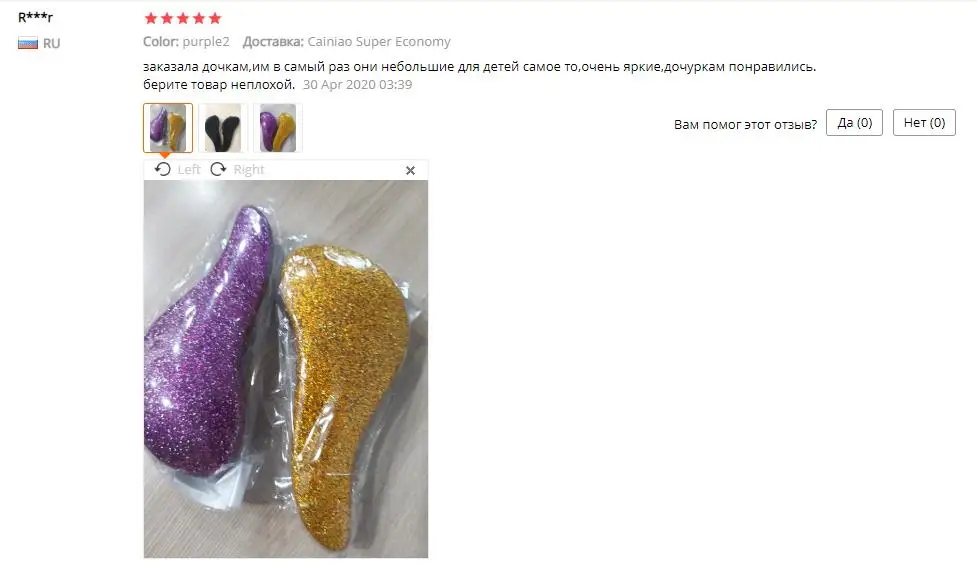977x572 pixels.
Task: Click the third red star in the rating
Action: coord(183,18)
